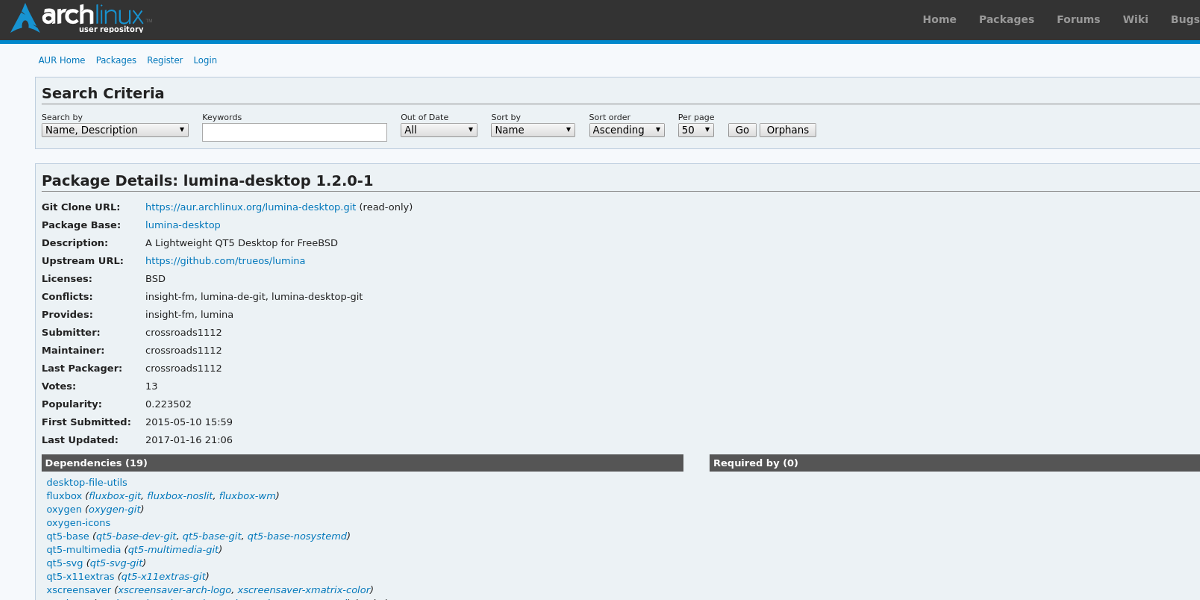Open Packages in the top navigation bar
The width and height of the screenshot is (1200, 600).
coord(1006,19)
